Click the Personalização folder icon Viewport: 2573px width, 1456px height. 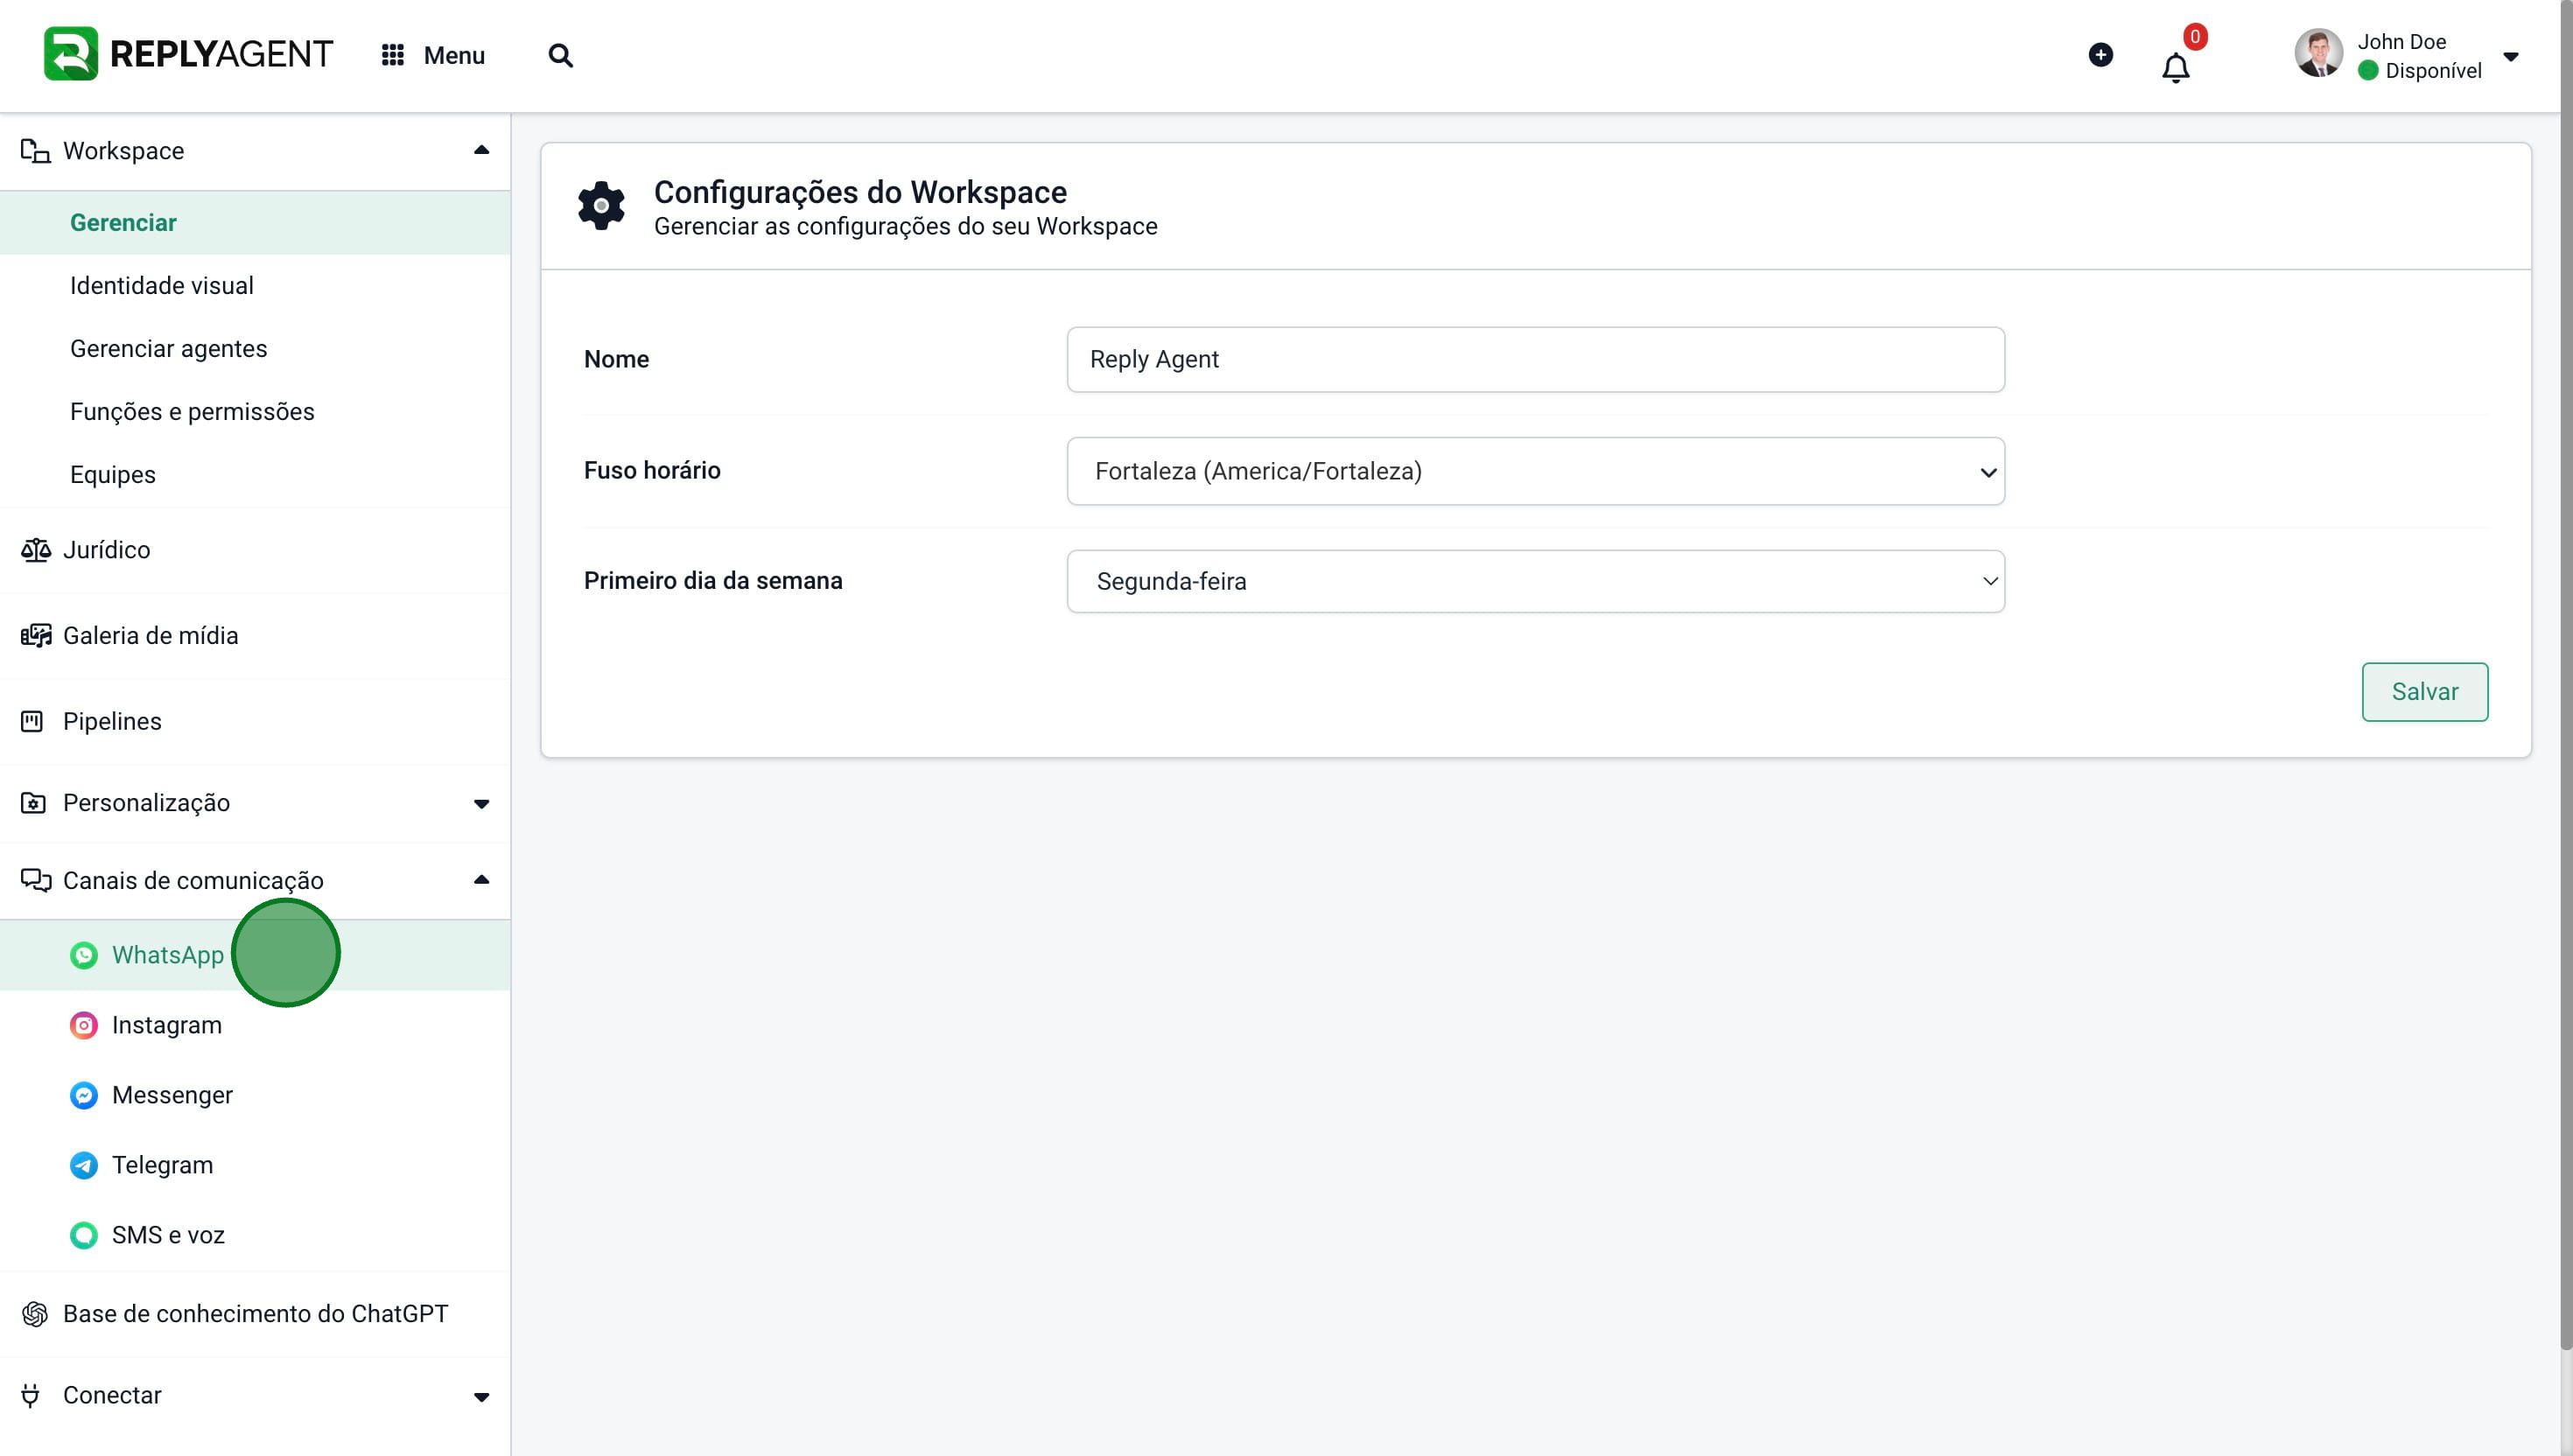pos(33,803)
